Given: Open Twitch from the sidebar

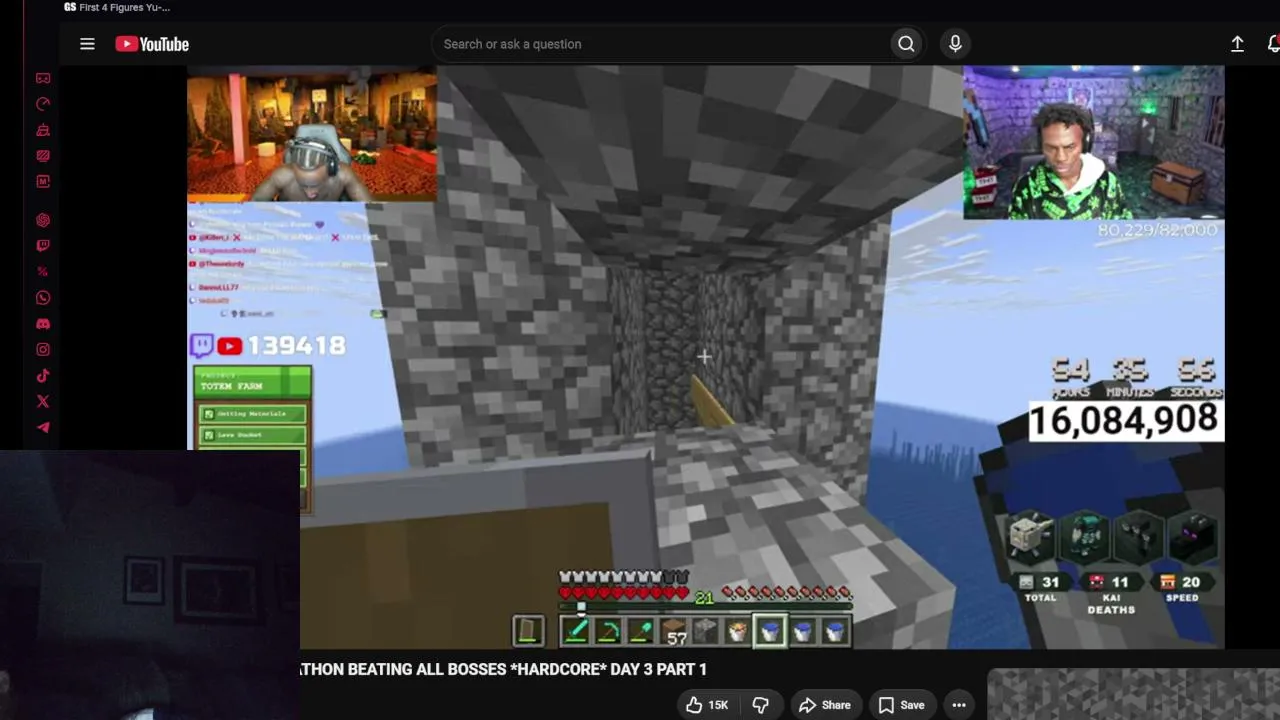Looking at the screenshot, I should pyautogui.click(x=43, y=246).
